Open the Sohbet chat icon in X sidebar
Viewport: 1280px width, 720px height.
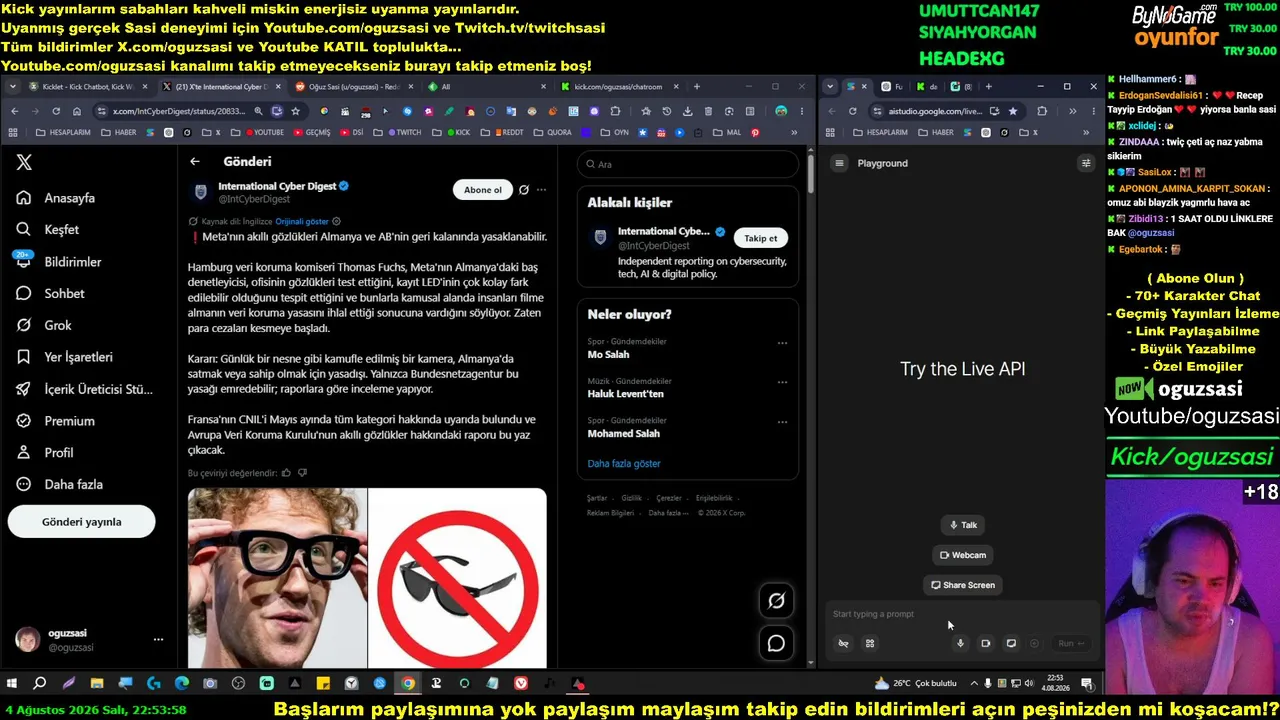pos(24,293)
